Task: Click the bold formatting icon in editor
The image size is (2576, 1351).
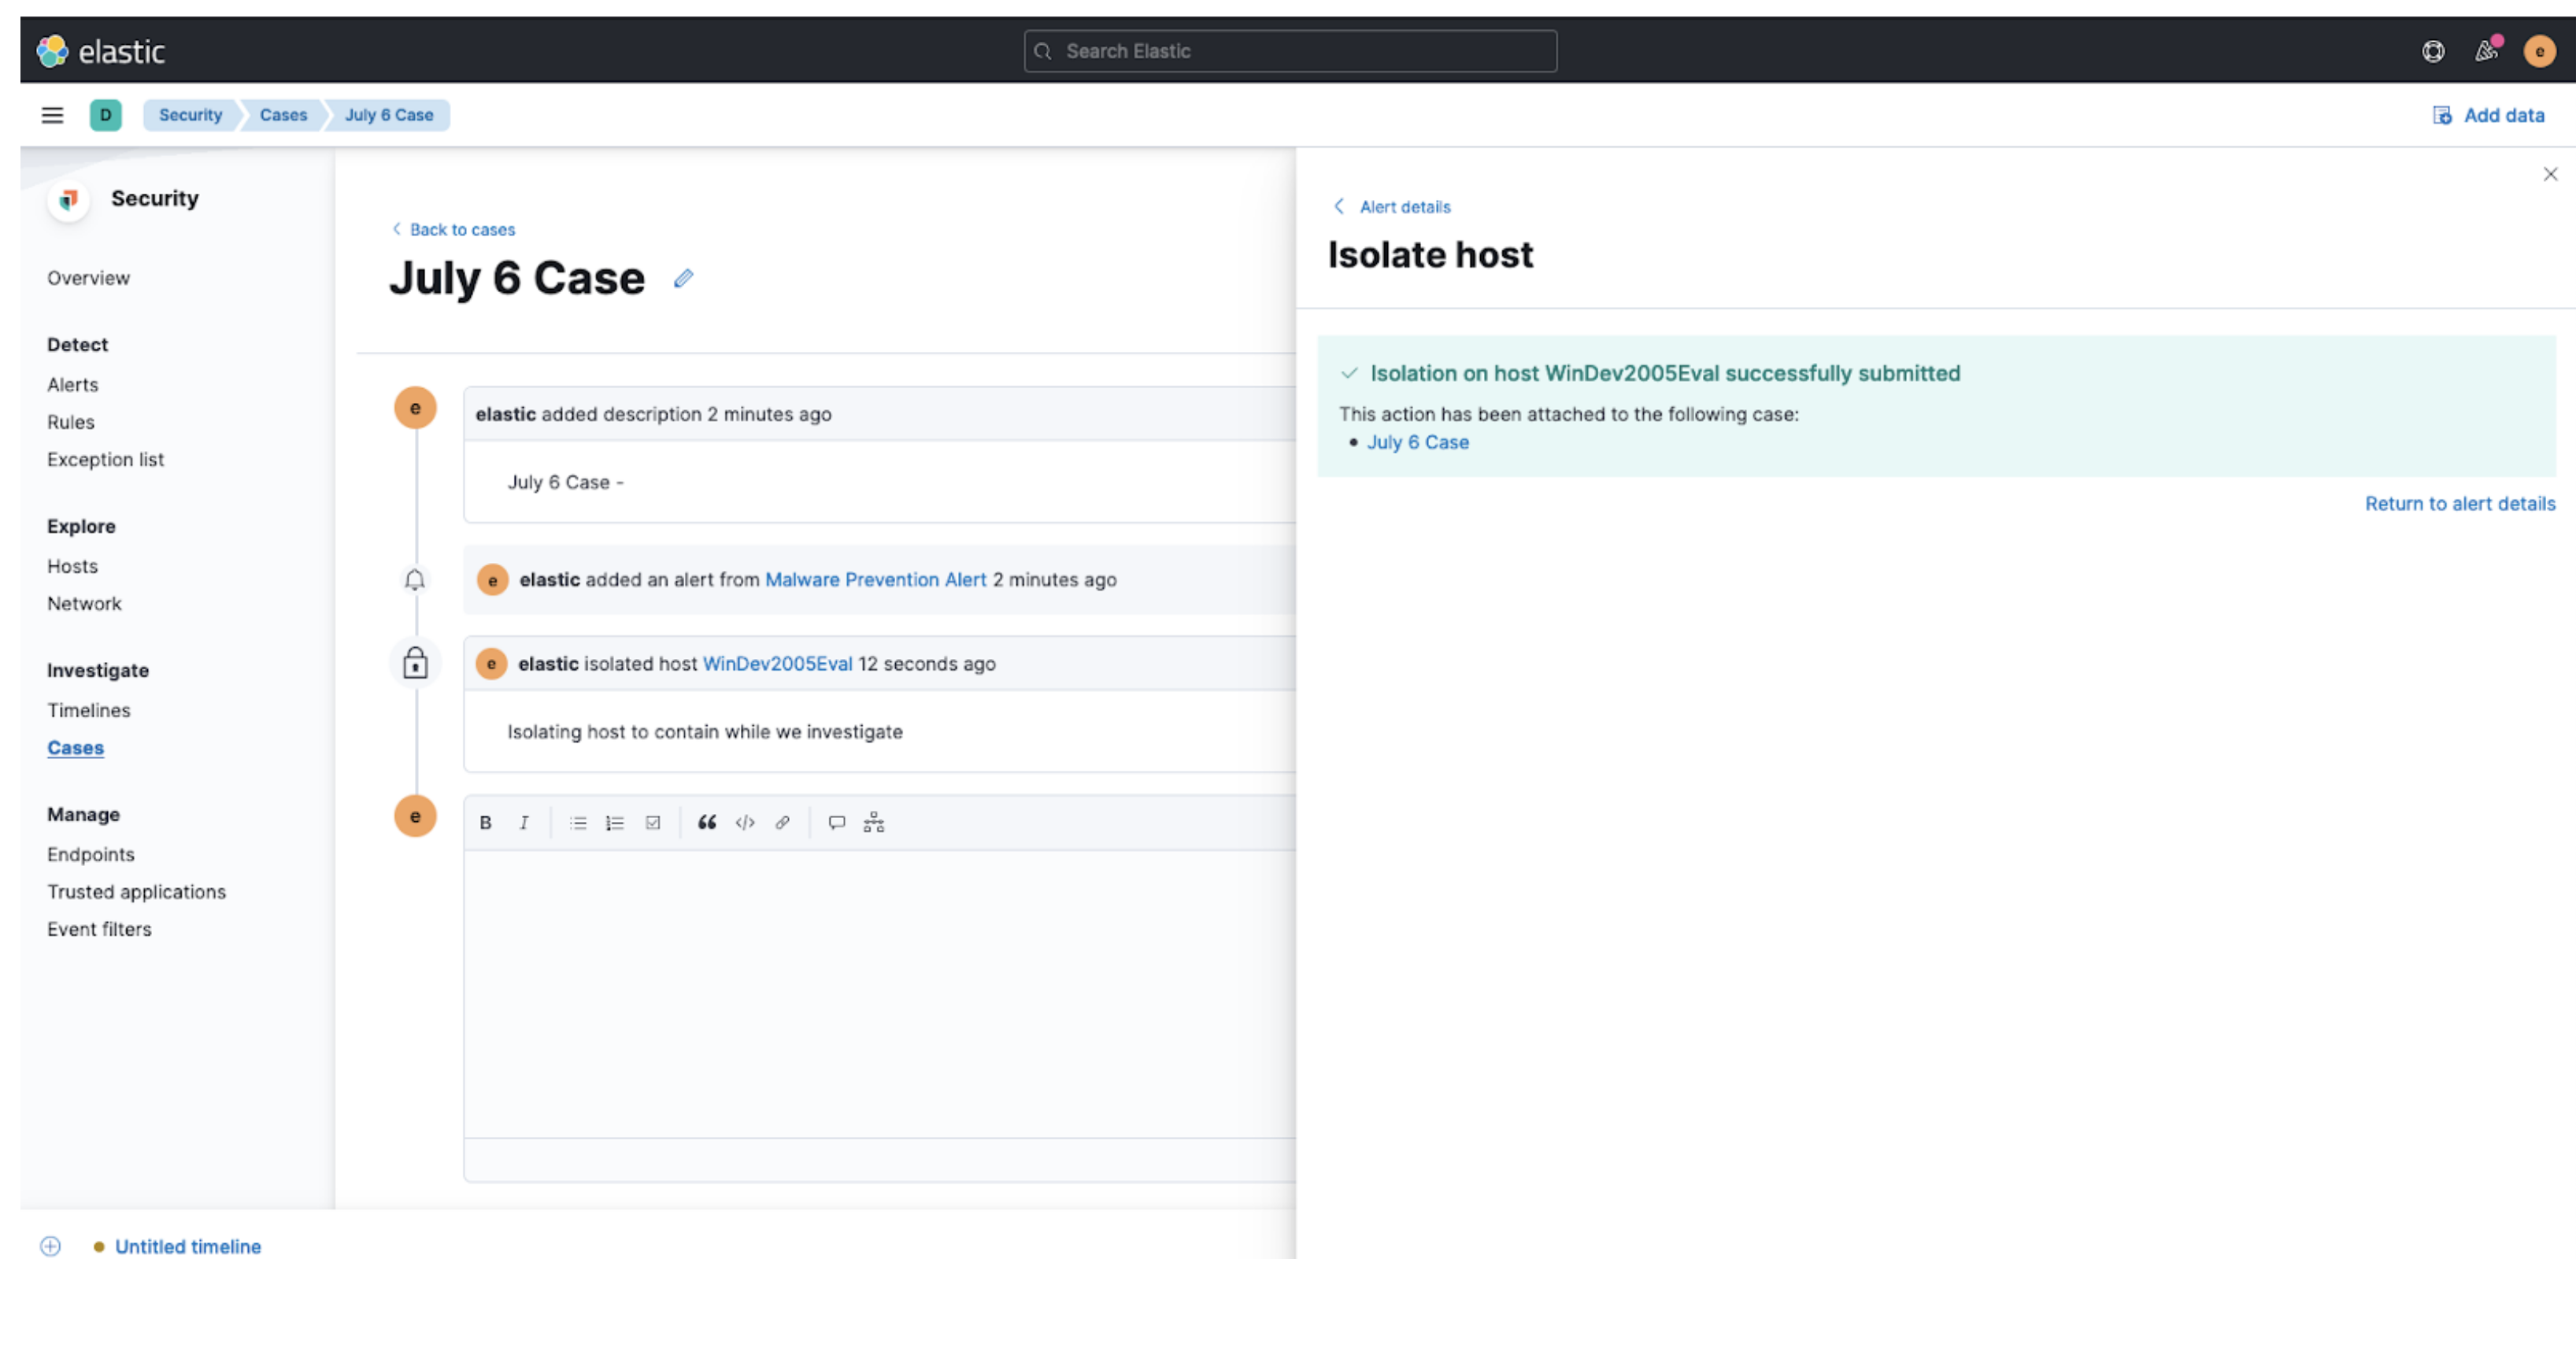Action: (x=485, y=822)
